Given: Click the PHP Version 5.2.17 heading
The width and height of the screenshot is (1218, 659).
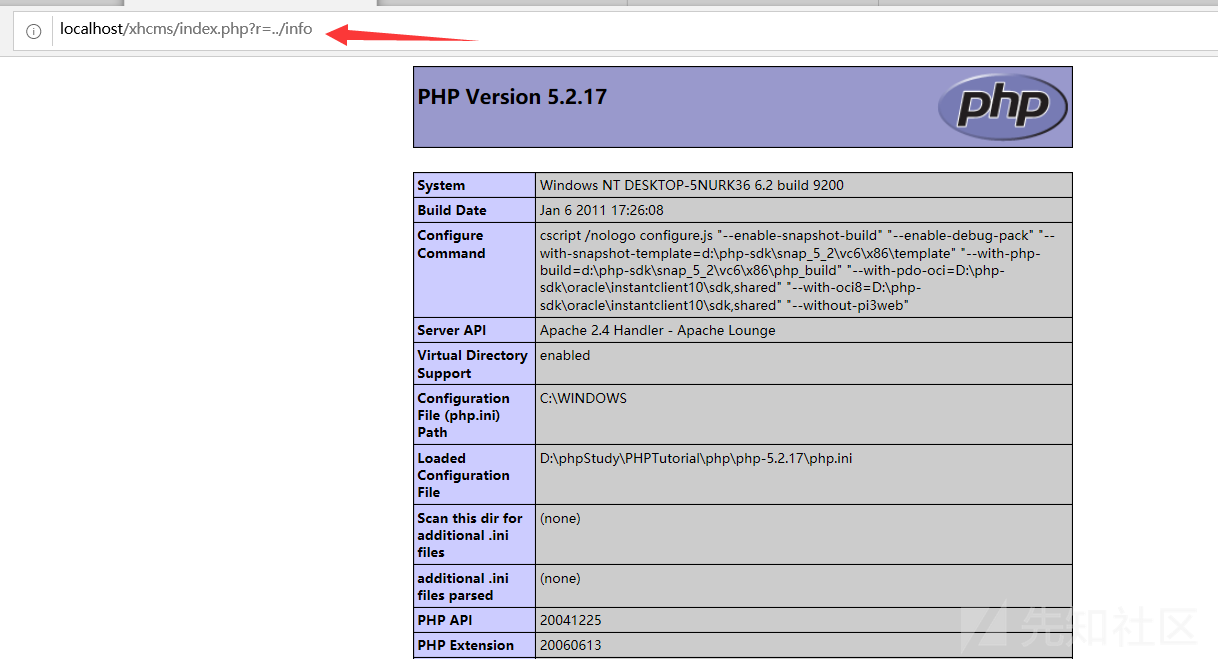Looking at the screenshot, I should point(512,97).
